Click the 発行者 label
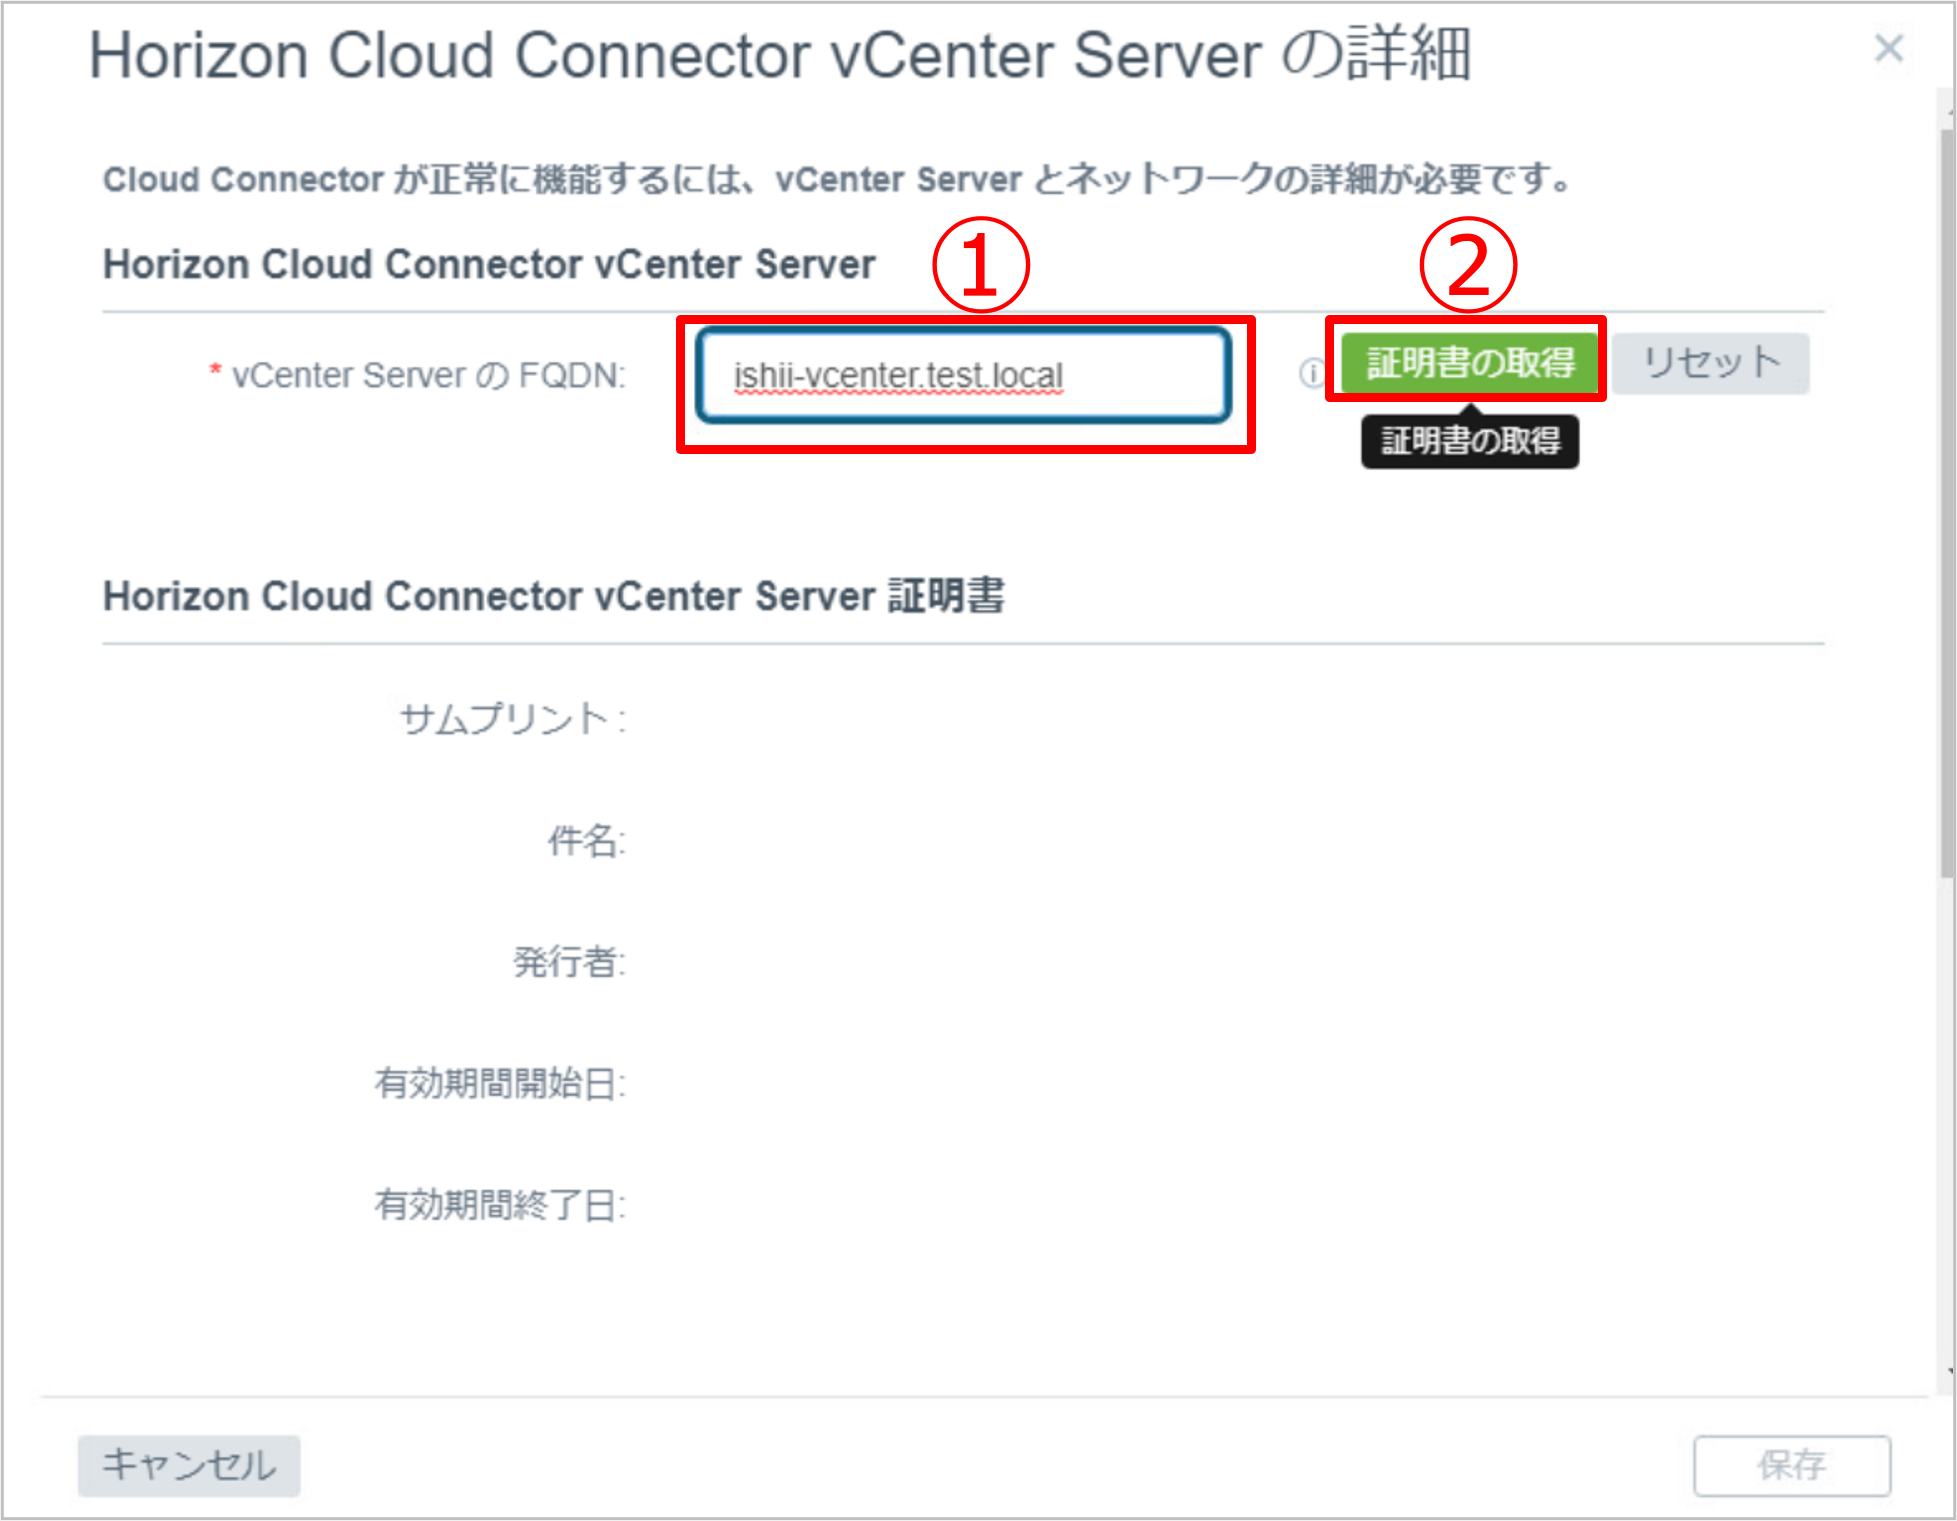 tap(570, 961)
